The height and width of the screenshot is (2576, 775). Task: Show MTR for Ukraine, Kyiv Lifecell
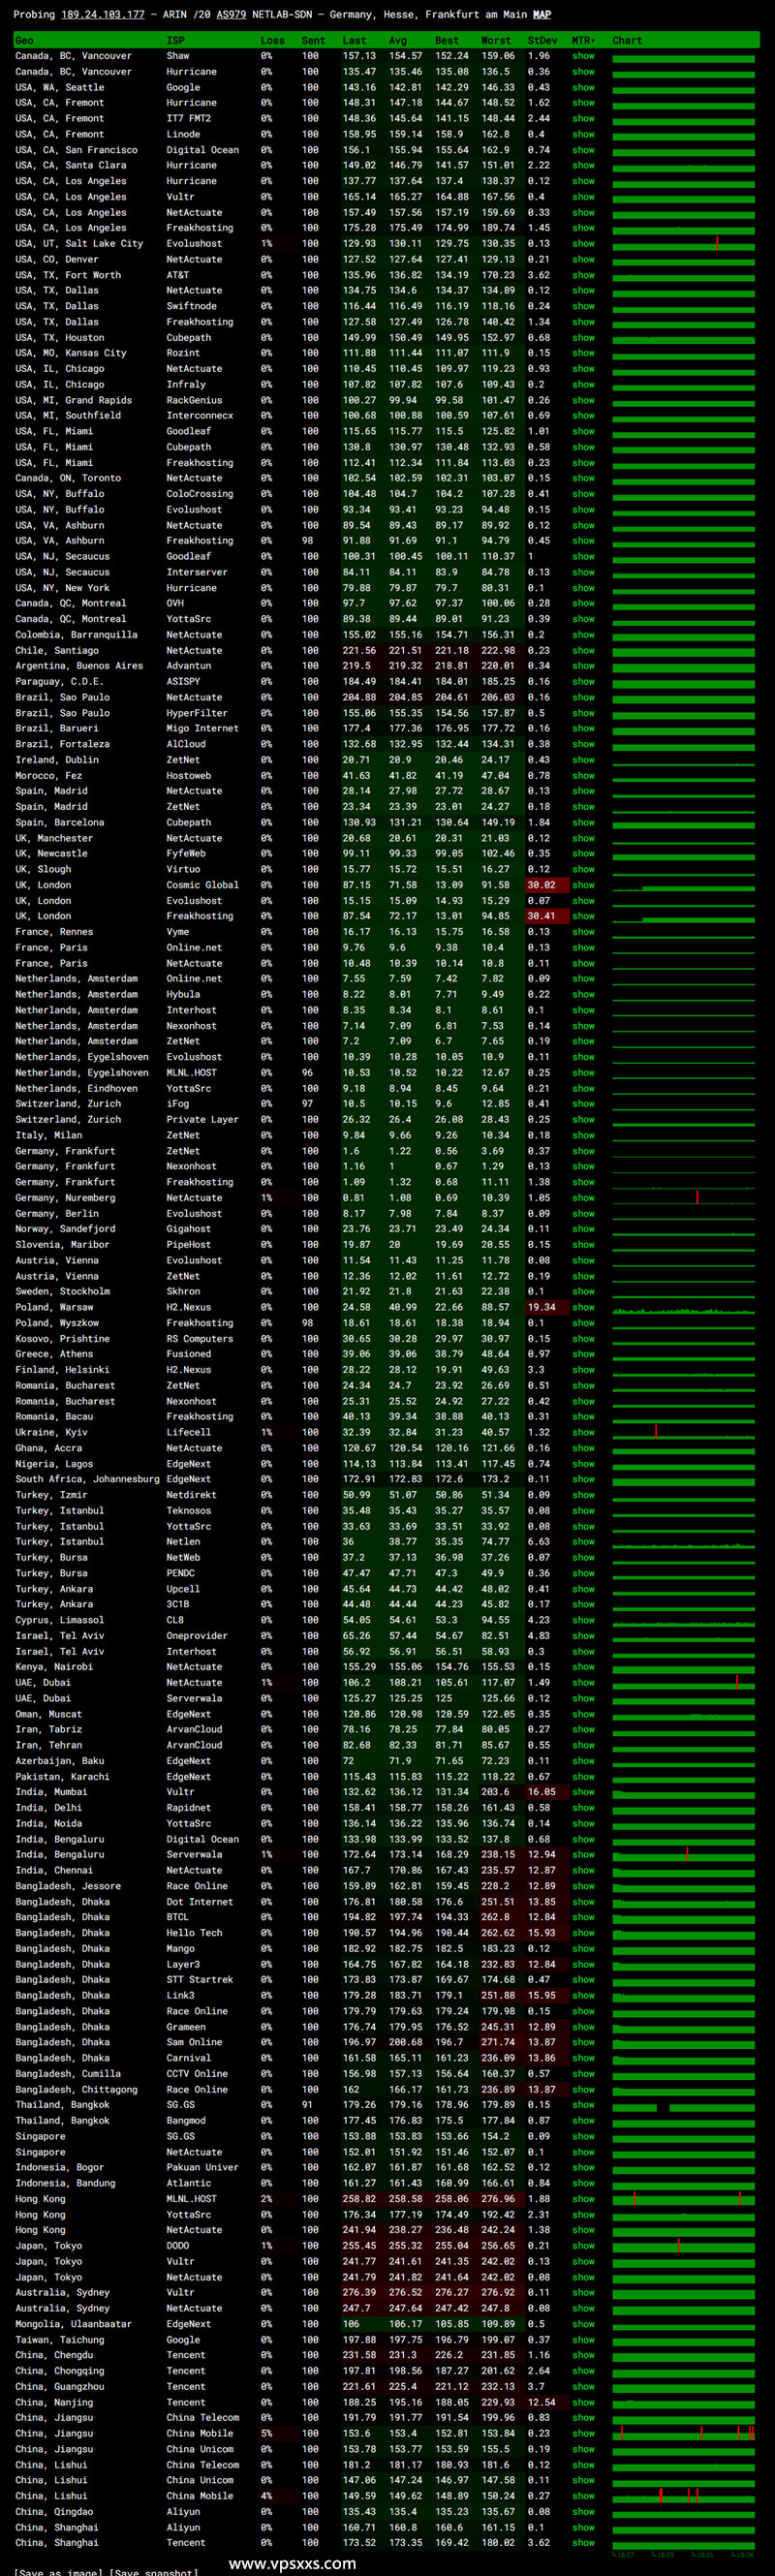tap(583, 1433)
